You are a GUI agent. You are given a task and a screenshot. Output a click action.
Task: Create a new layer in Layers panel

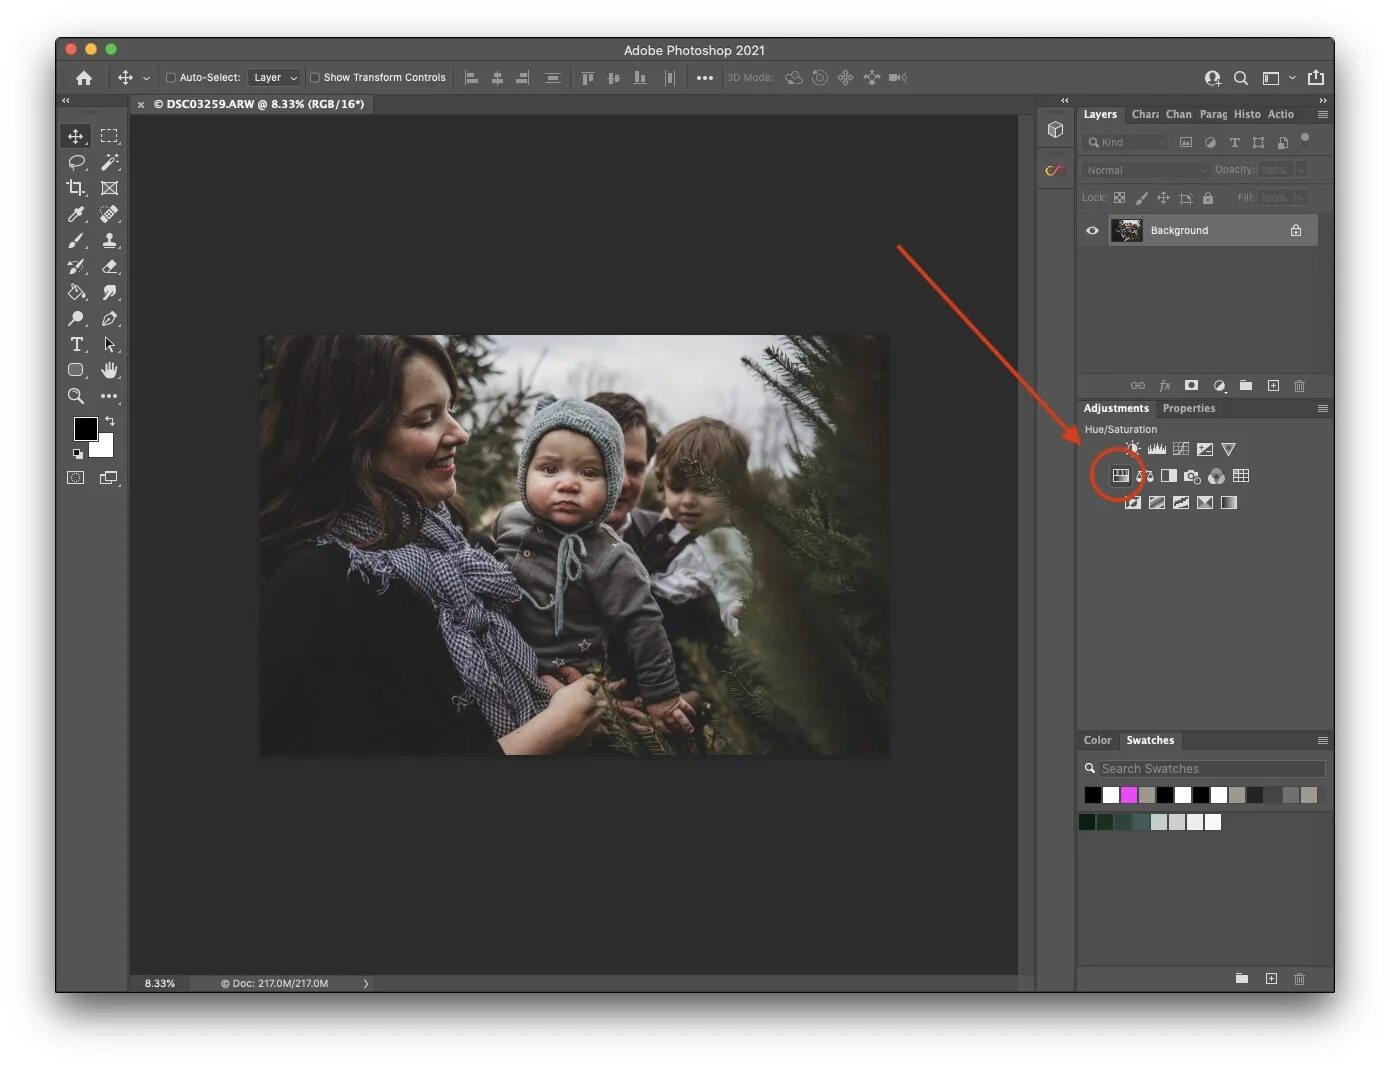coord(1273,385)
